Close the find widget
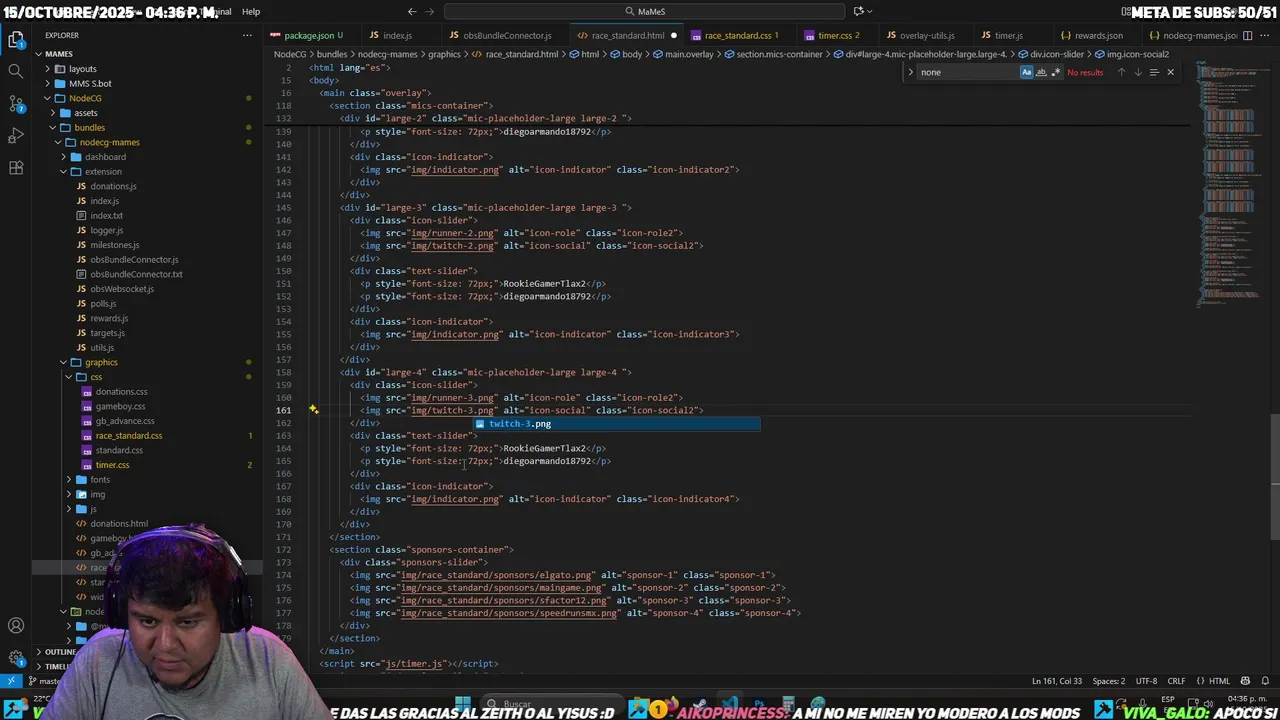The height and width of the screenshot is (720, 1280). coord(1170,72)
